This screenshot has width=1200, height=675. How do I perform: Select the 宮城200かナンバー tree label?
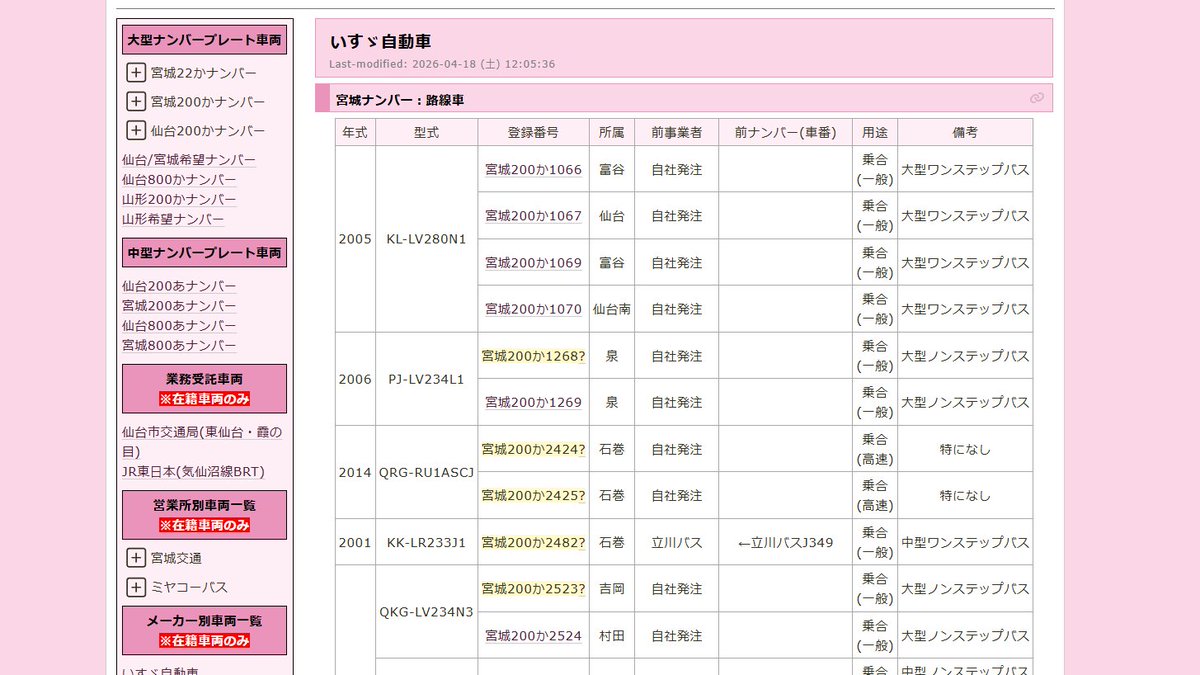(x=208, y=102)
